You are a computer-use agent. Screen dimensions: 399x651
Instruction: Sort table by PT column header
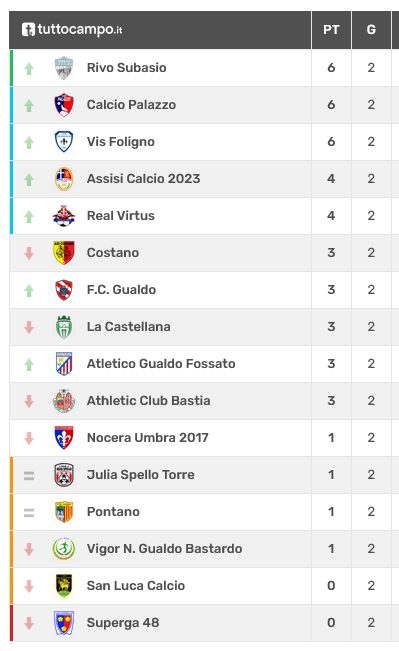coord(331,29)
